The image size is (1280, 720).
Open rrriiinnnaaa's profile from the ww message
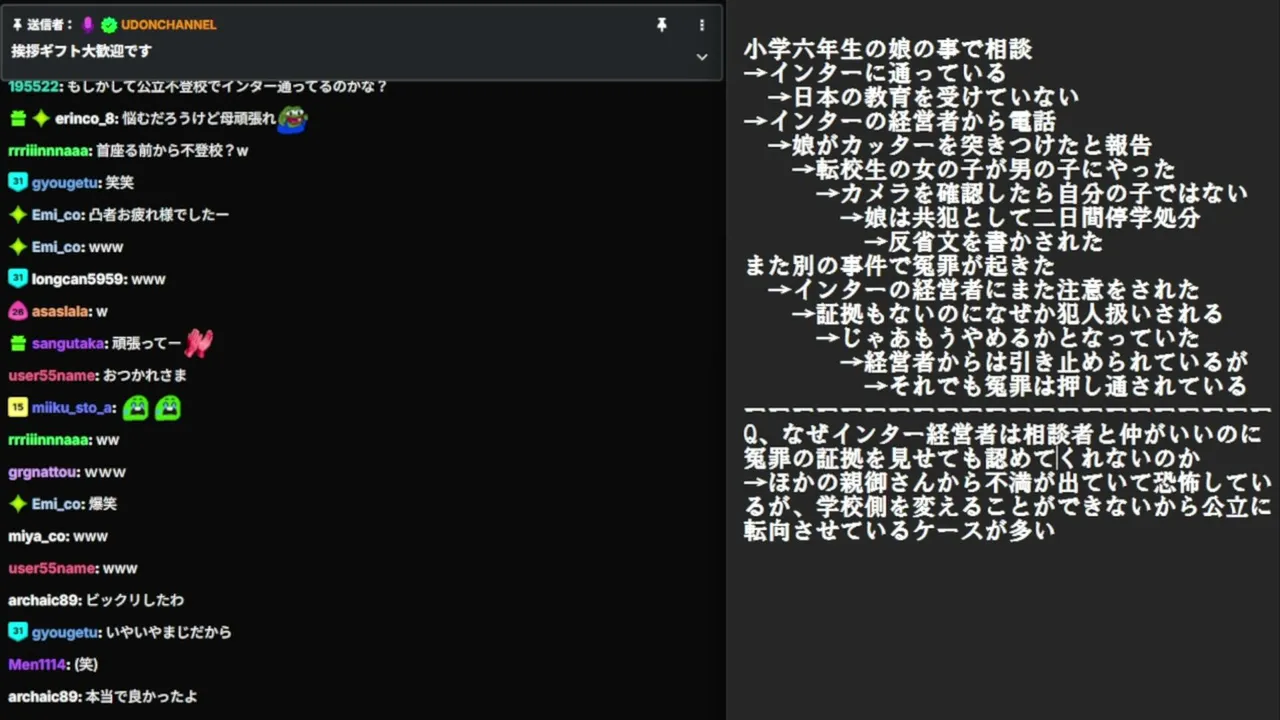49,440
